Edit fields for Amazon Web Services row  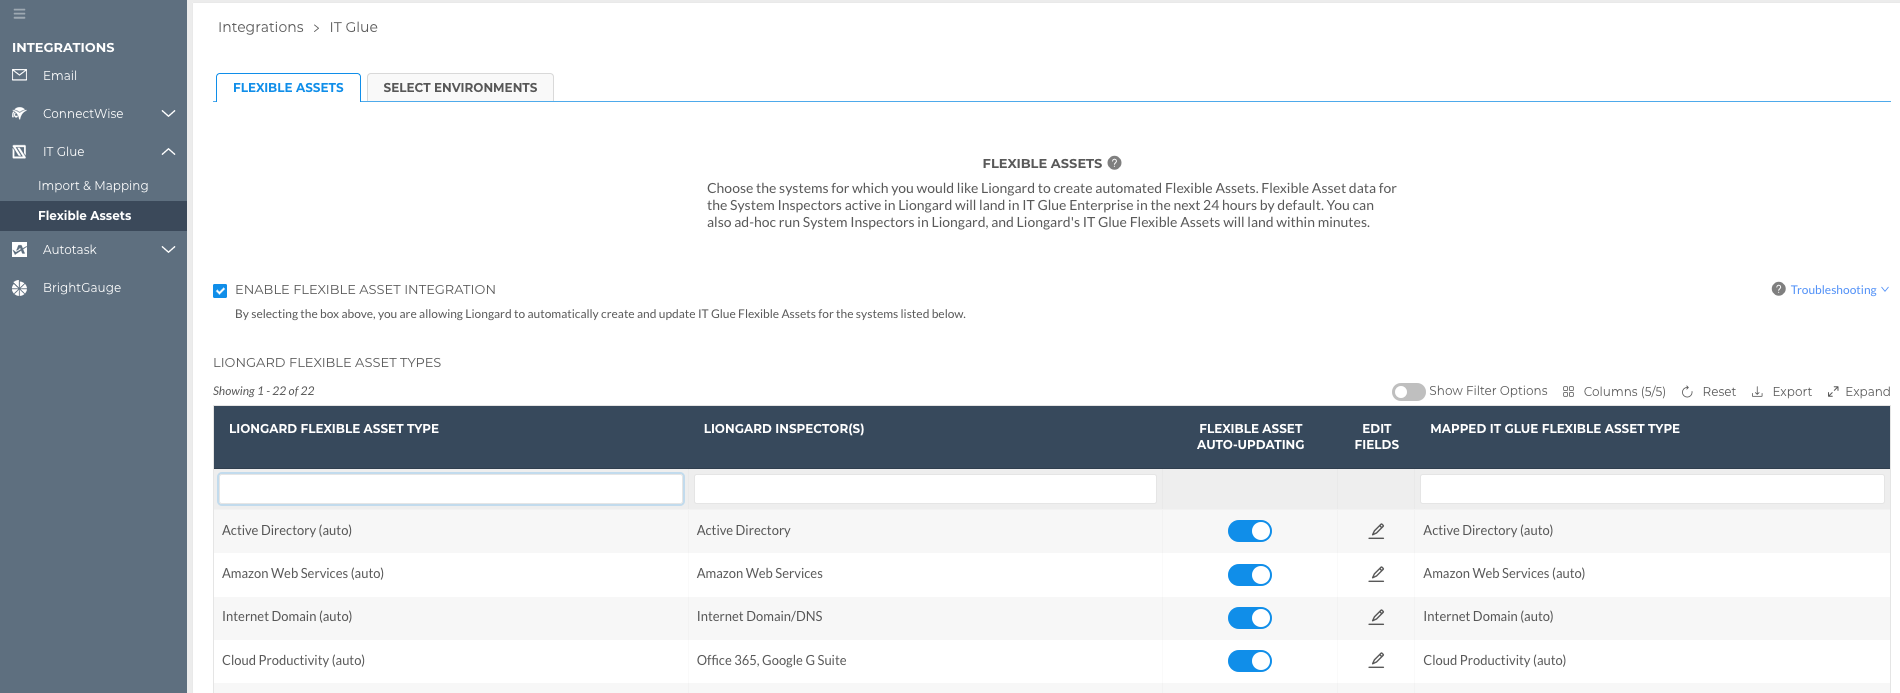tap(1376, 573)
